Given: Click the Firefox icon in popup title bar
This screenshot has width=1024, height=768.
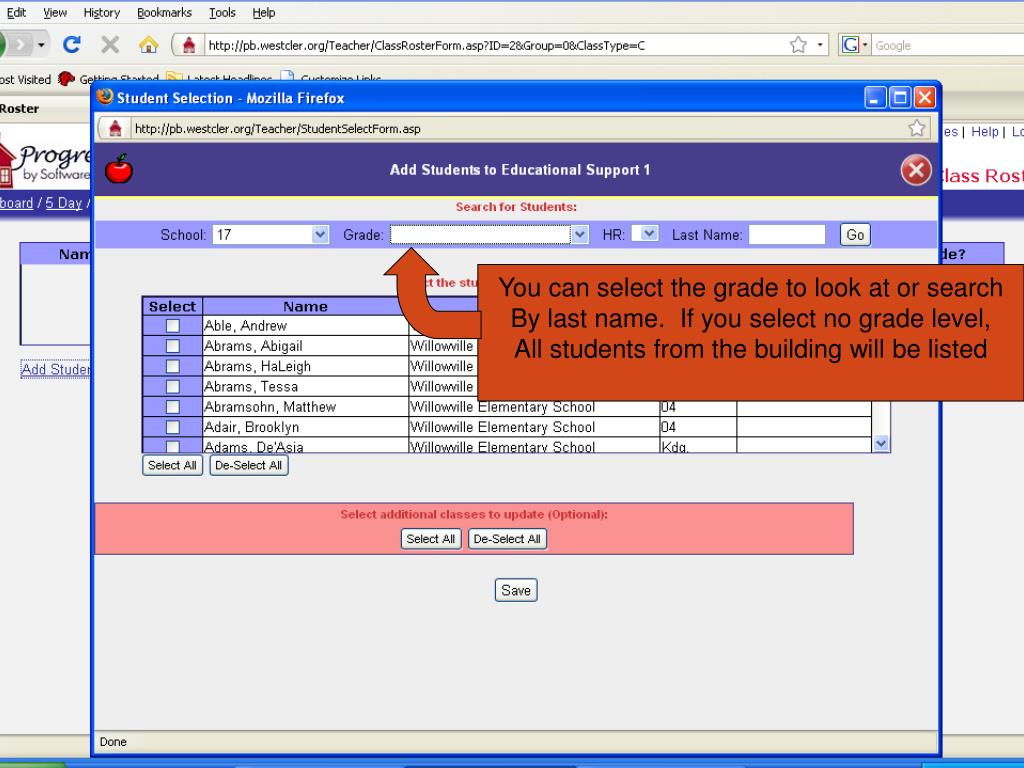Looking at the screenshot, I should (104, 97).
